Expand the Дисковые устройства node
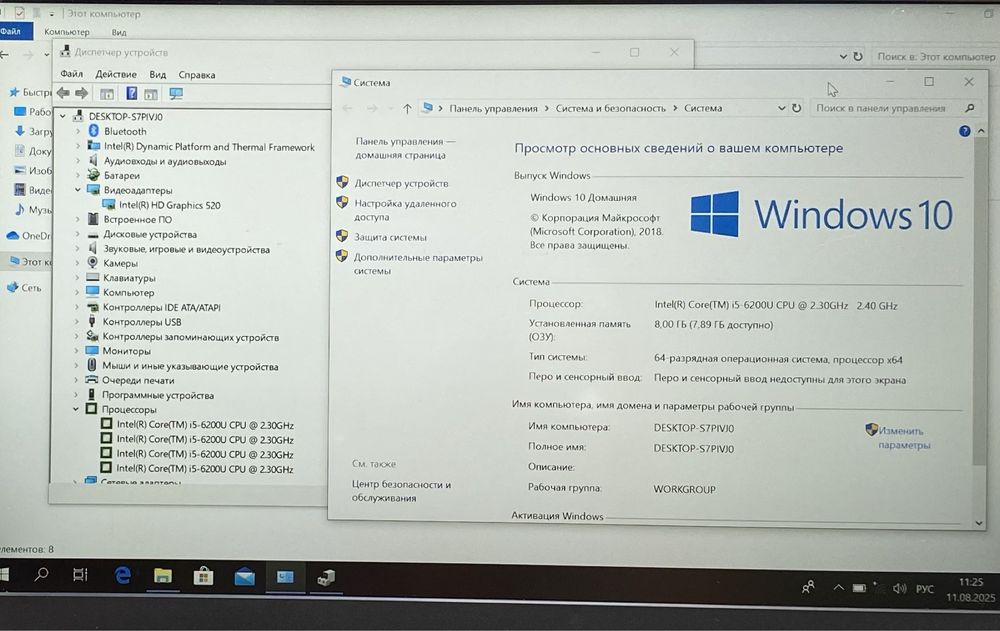Viewport: 1000px width, 631px height. pos(77,234)
